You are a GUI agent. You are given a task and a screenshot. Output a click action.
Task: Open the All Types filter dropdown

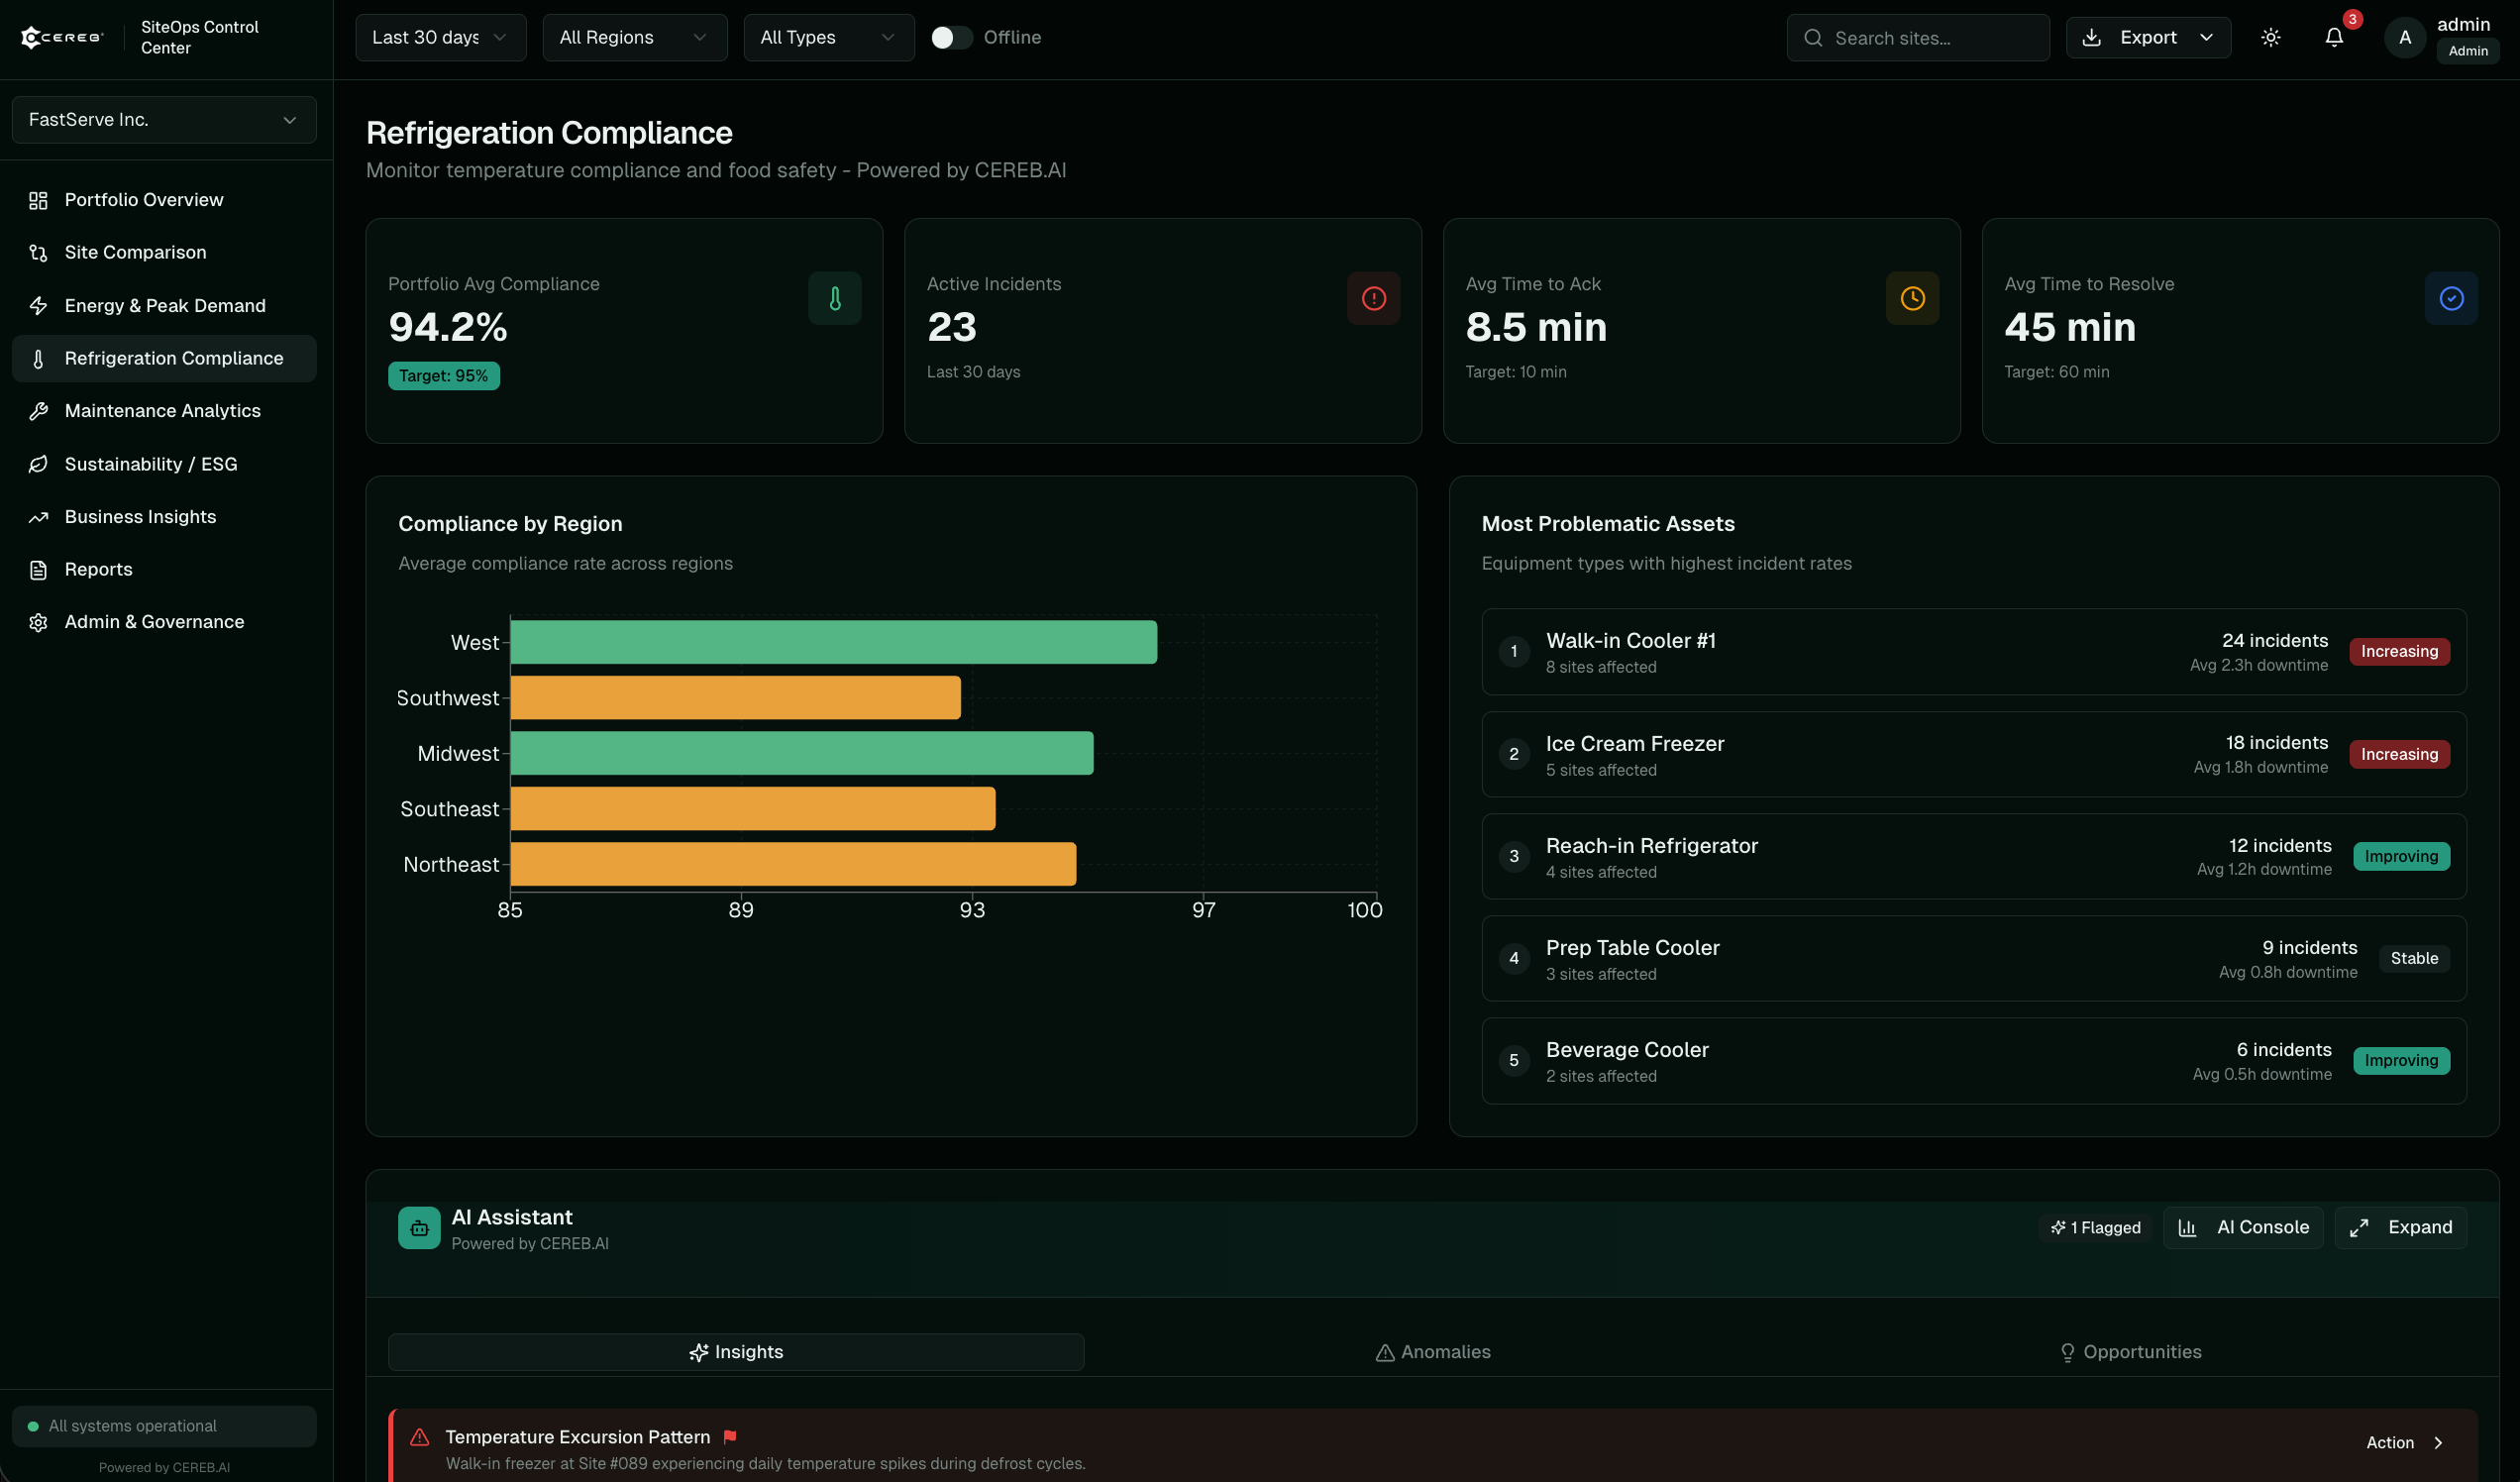pyautogui.click(x=828, y=38)
